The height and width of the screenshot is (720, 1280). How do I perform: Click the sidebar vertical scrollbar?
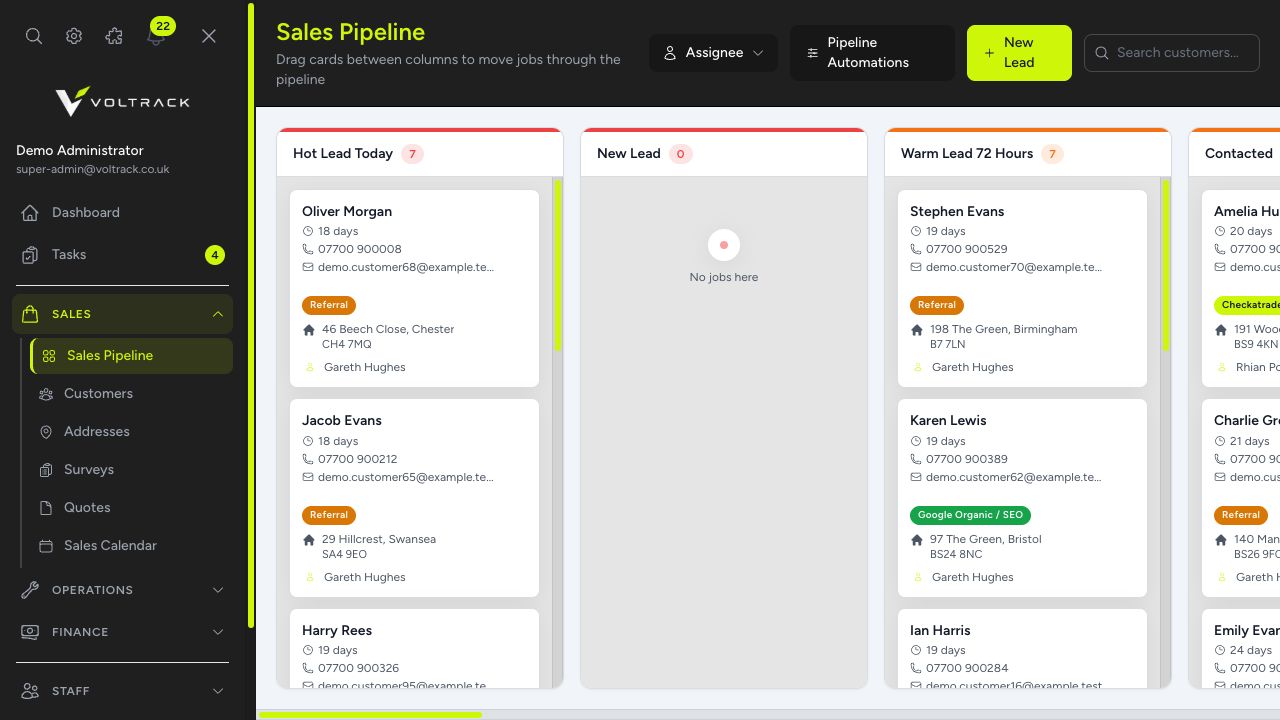point(251,315)
